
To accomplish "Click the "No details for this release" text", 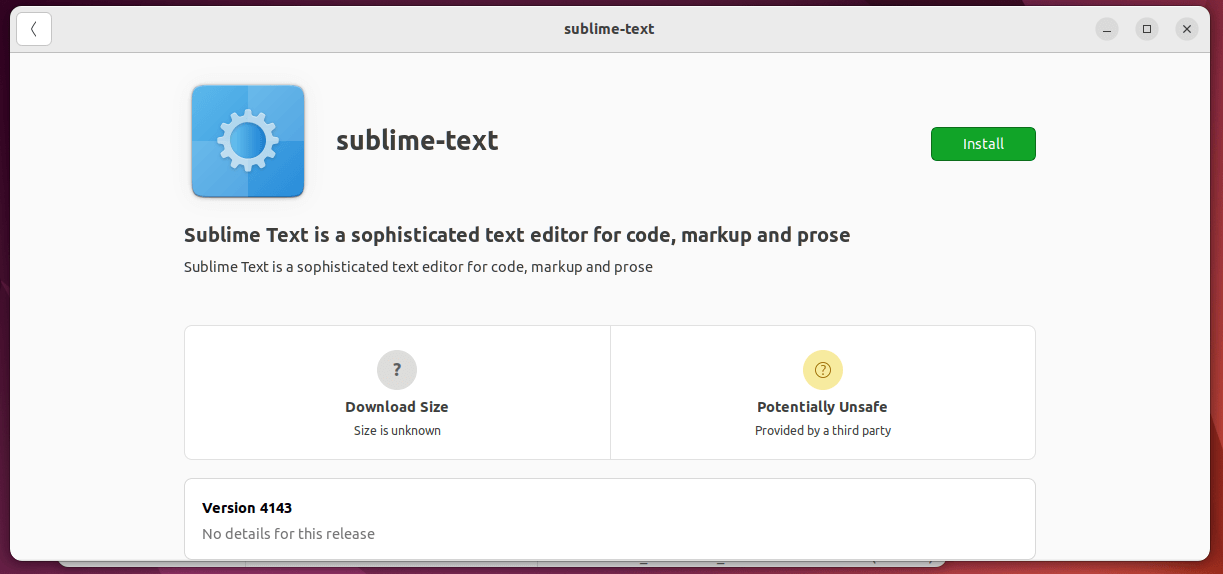I will (288, 534).
